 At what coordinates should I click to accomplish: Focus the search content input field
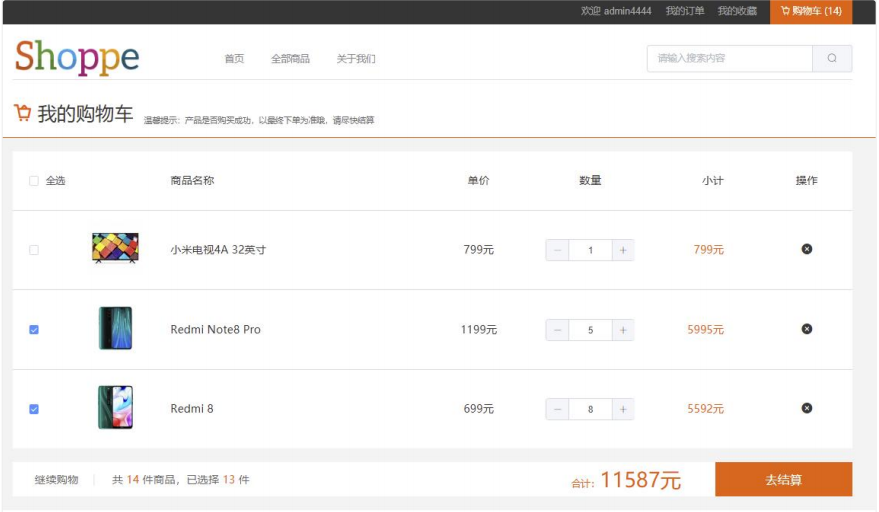pyautogui.click(x=729, y=58)
